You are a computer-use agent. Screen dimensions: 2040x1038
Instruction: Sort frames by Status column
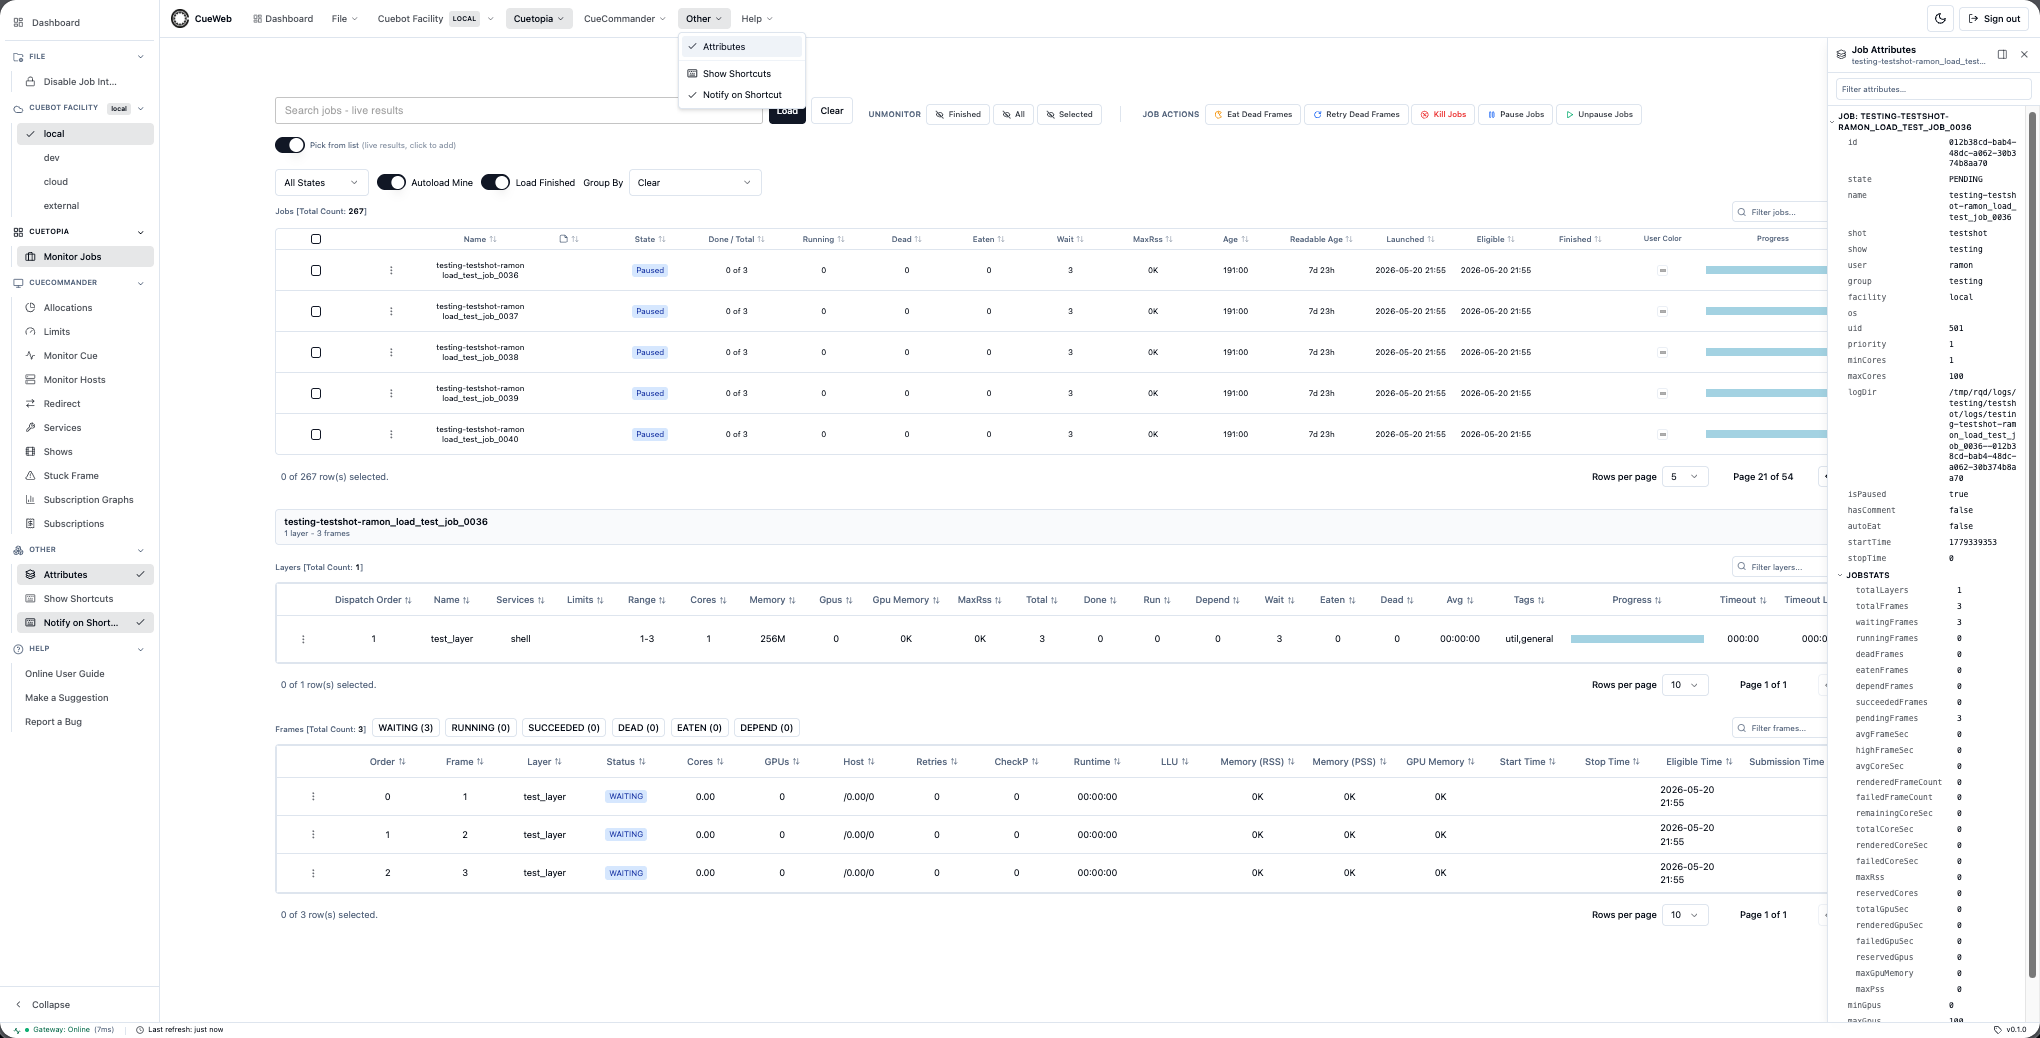pyautogui.click(x=625, y=762)
